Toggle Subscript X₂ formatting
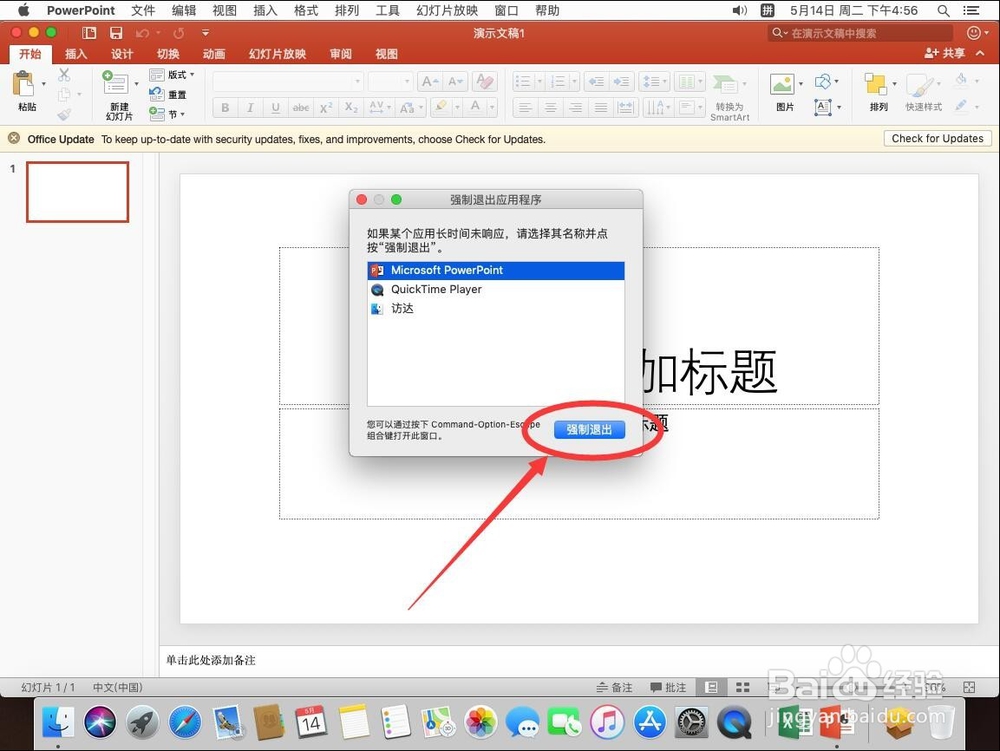Viewport: 1000px width, 751px height. [x=351, y=108]
